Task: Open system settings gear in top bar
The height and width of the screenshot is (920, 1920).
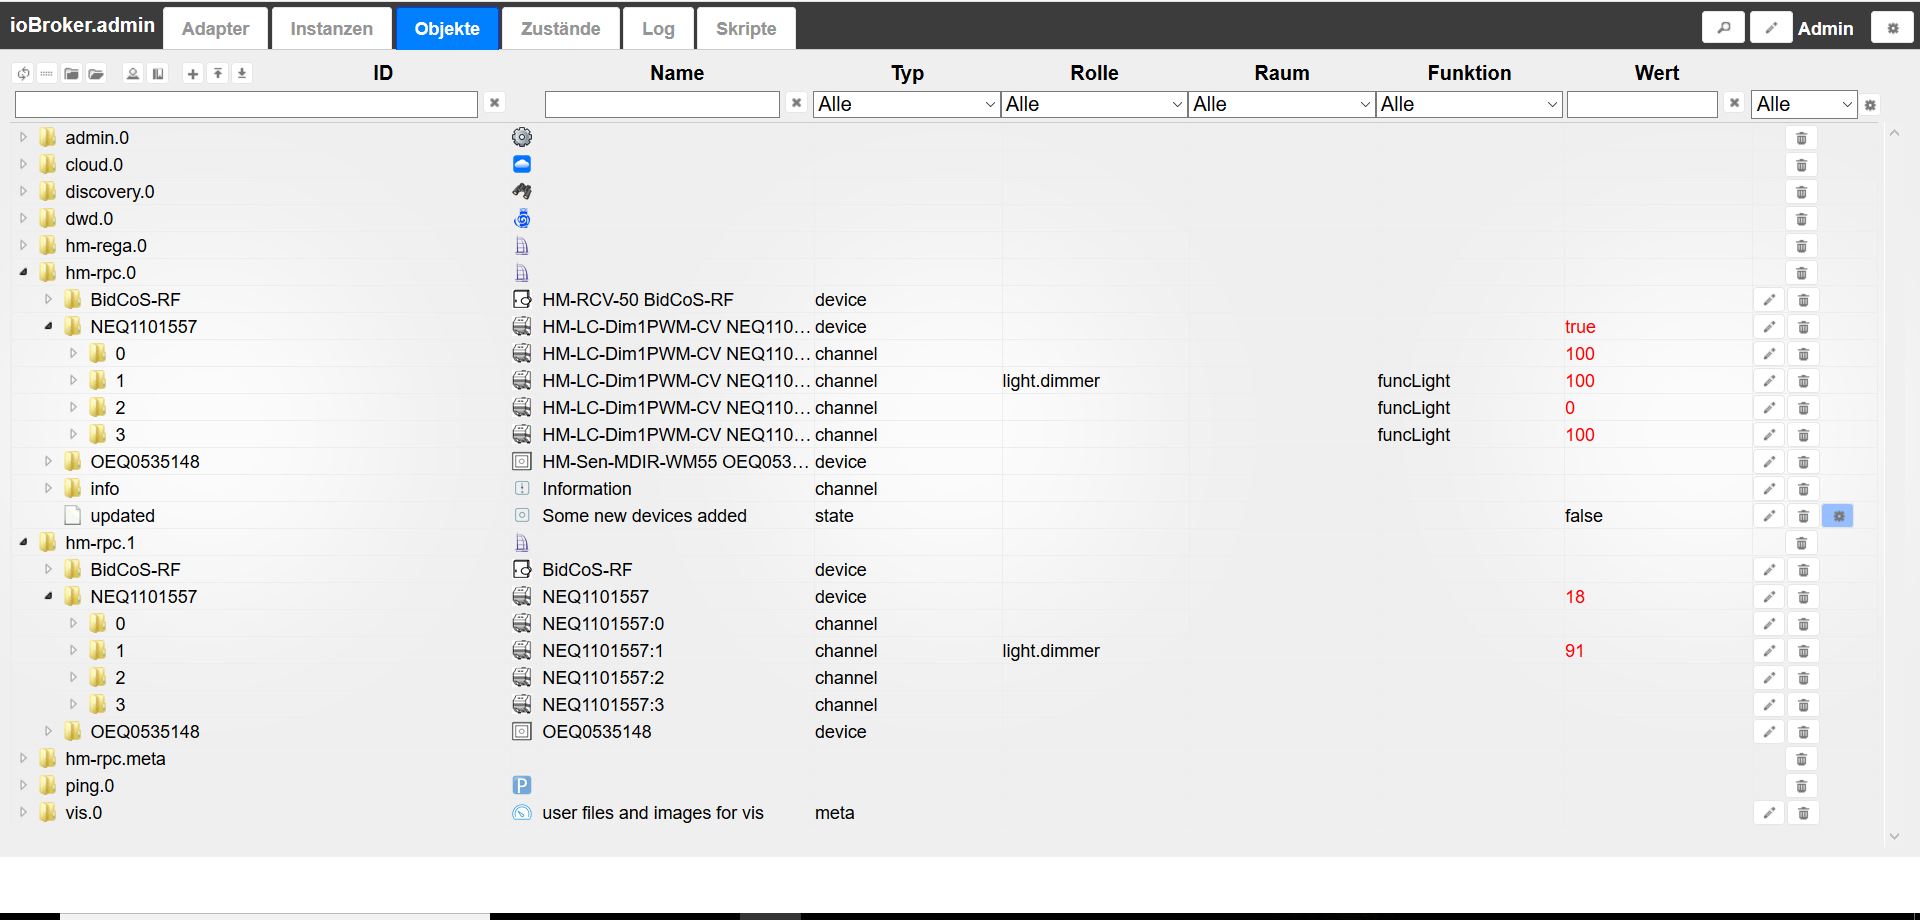Action: pos(1892,28)
